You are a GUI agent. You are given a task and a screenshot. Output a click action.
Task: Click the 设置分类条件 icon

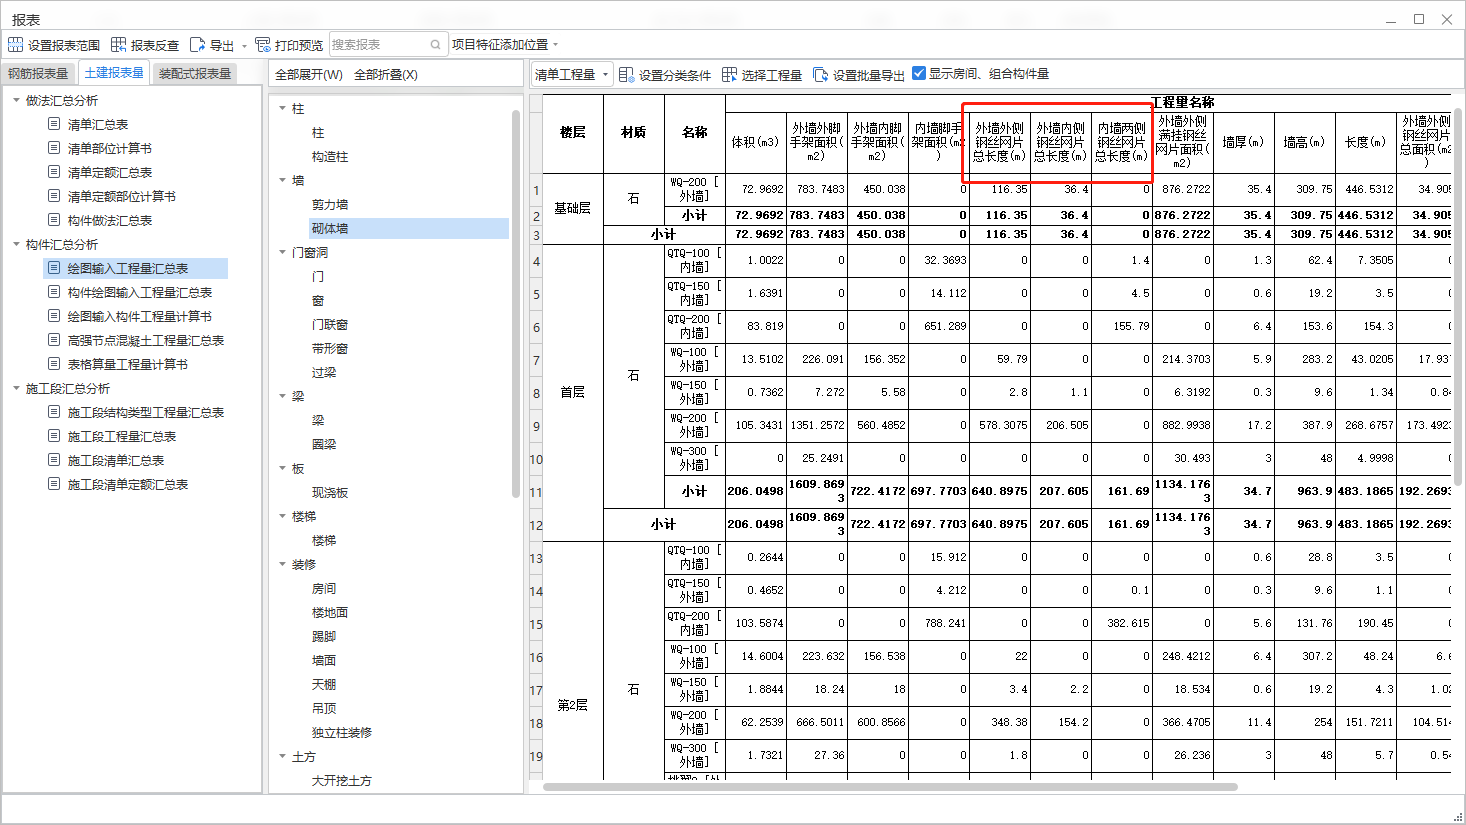click(x=626, y=75)
